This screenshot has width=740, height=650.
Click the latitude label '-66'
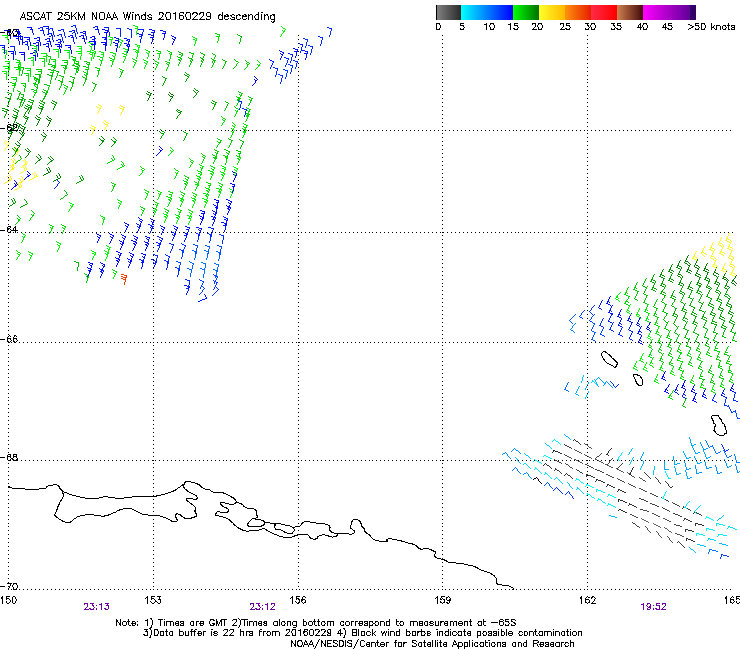(10, 339)
